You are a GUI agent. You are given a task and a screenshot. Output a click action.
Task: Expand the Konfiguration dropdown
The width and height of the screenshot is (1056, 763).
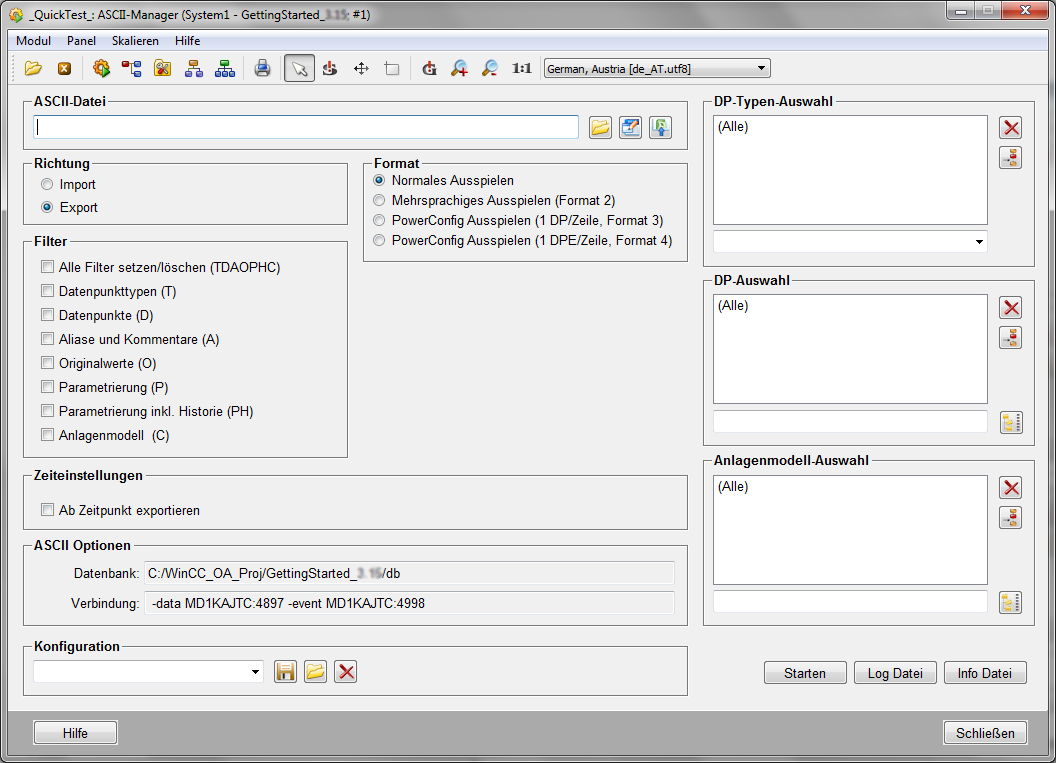click(x=255, y=672)
